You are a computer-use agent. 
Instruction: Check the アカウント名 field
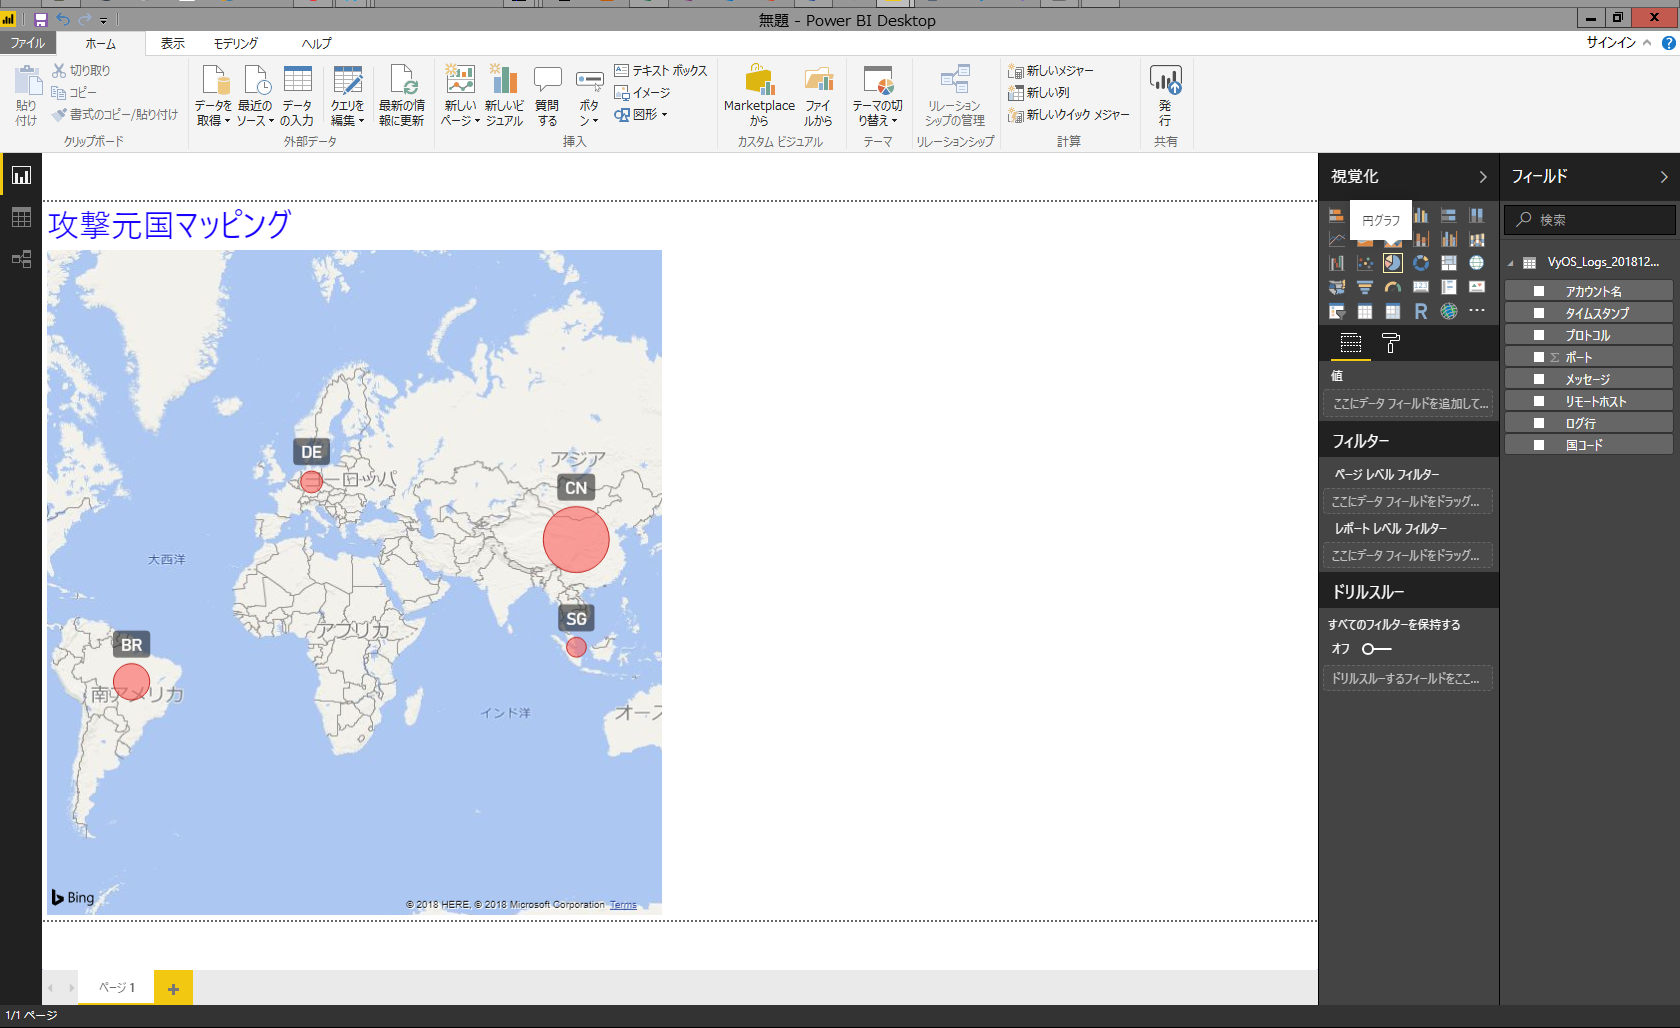pos(1539,291)
